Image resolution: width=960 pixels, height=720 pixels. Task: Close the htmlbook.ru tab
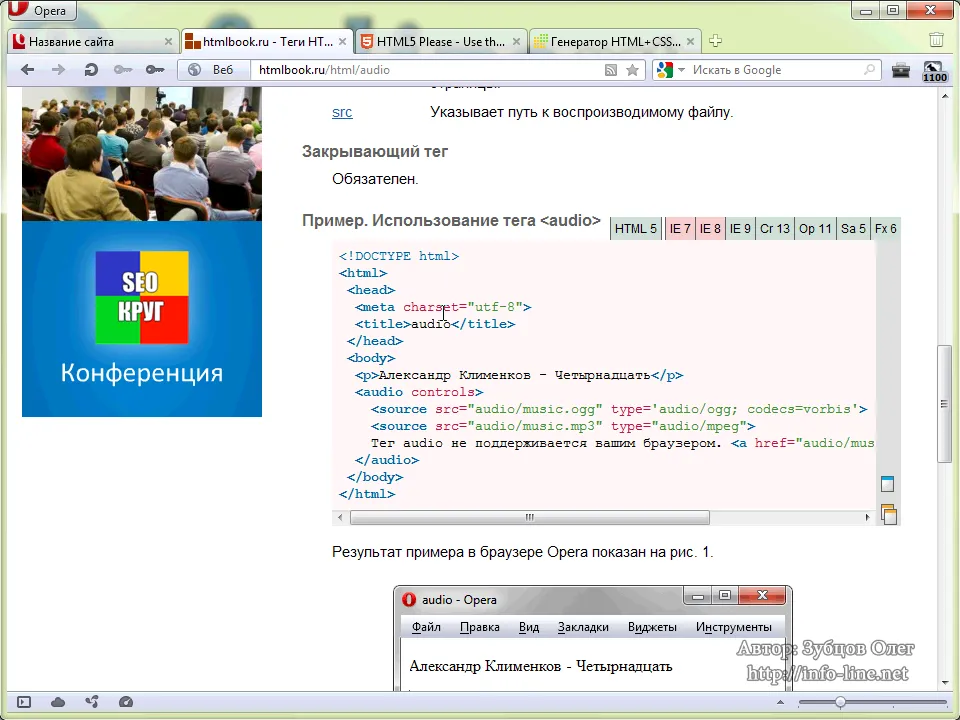pos(342,42)
